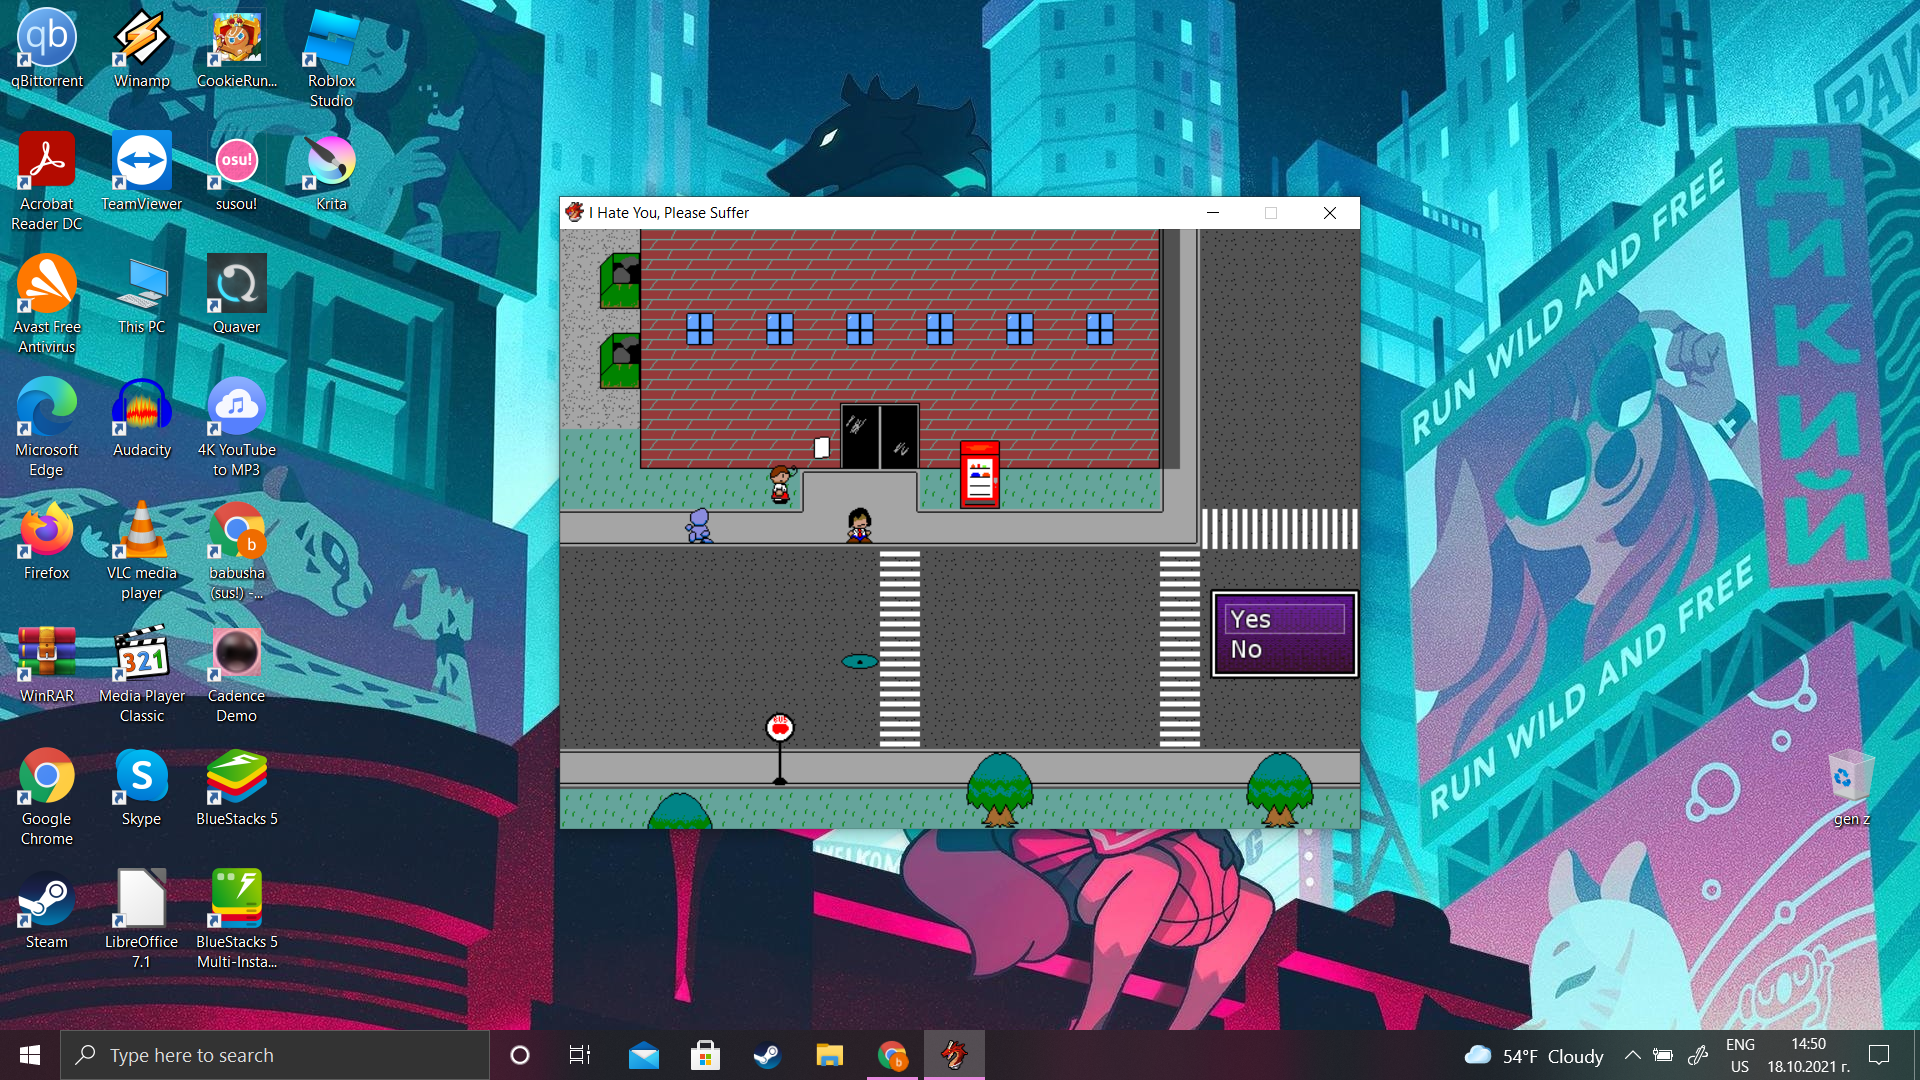Viewport: 1920px width, 1080px height.
Task: Open Microsoft Edge desktop icon
Action: (47, 428)
